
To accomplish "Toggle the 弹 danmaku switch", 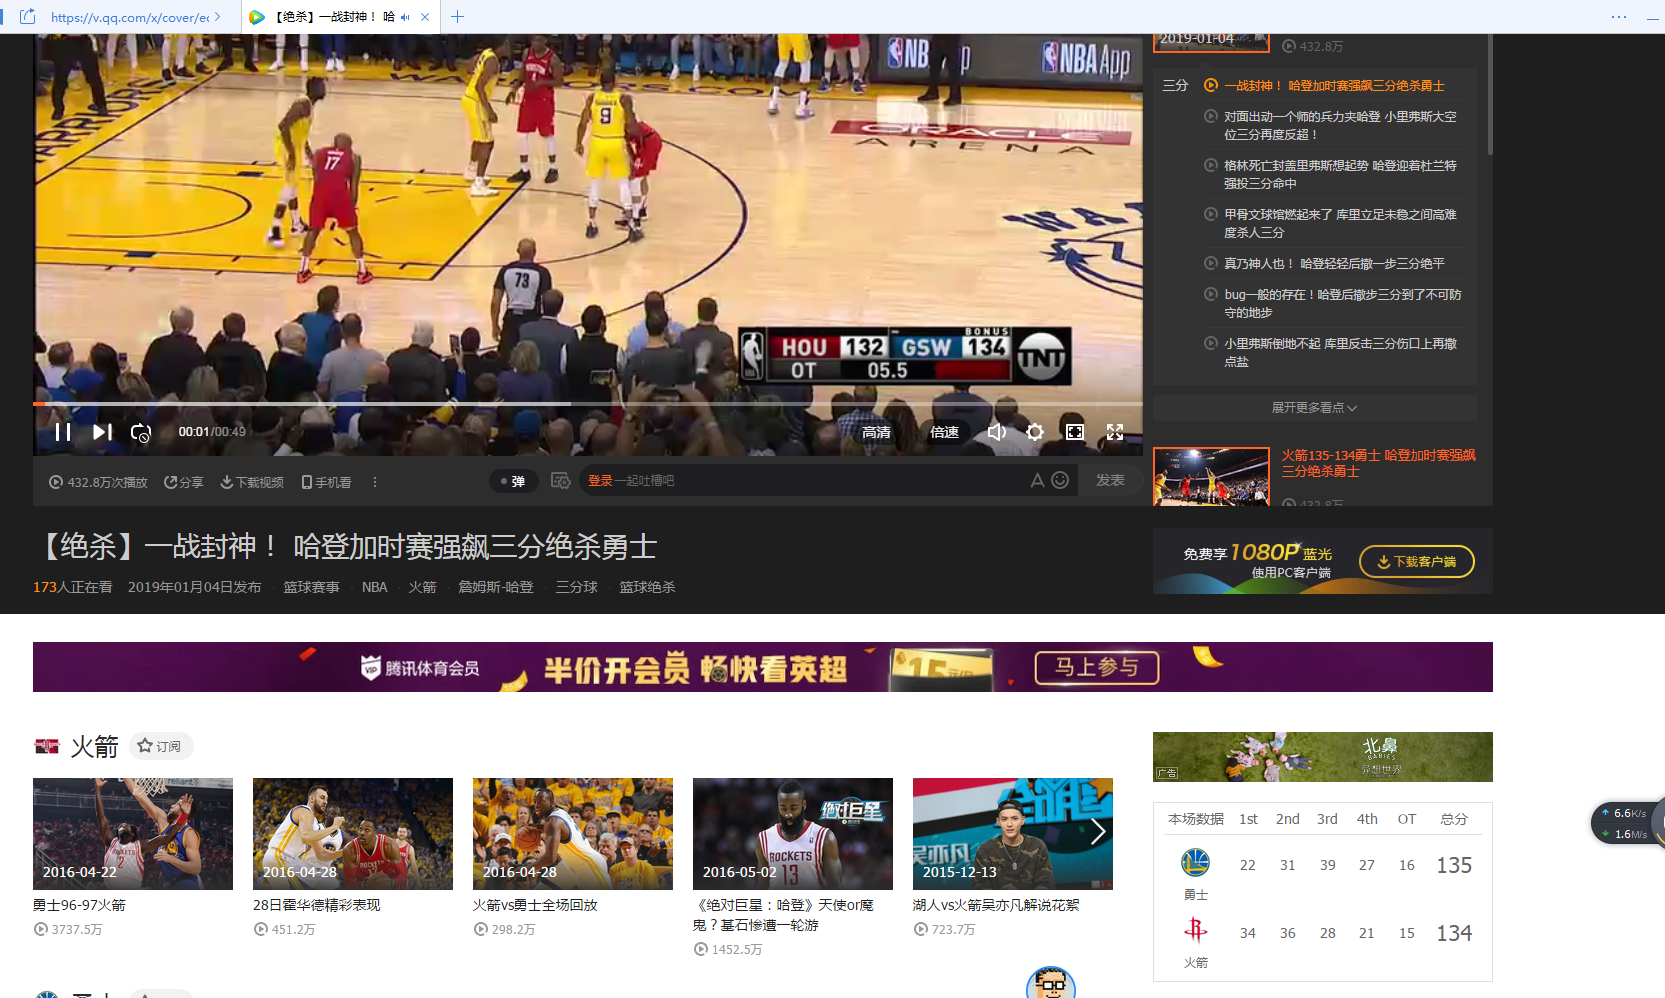I will tap(513, 481).
